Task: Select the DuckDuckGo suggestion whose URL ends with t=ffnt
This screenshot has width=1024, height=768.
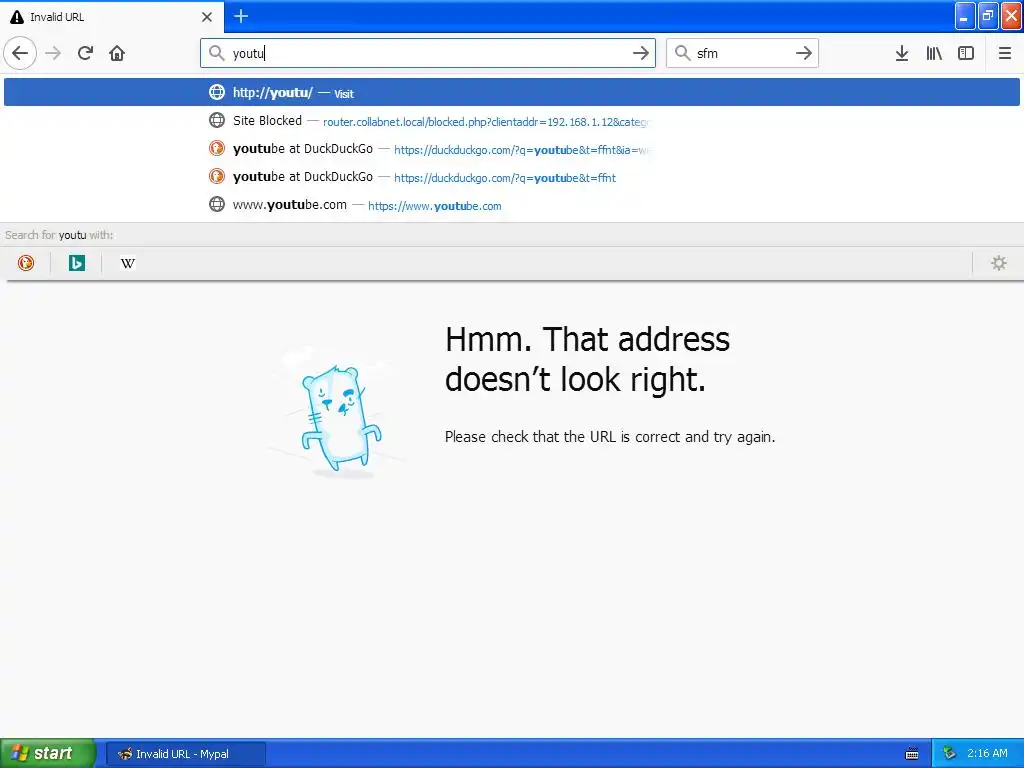Action: tap(512, 177)
